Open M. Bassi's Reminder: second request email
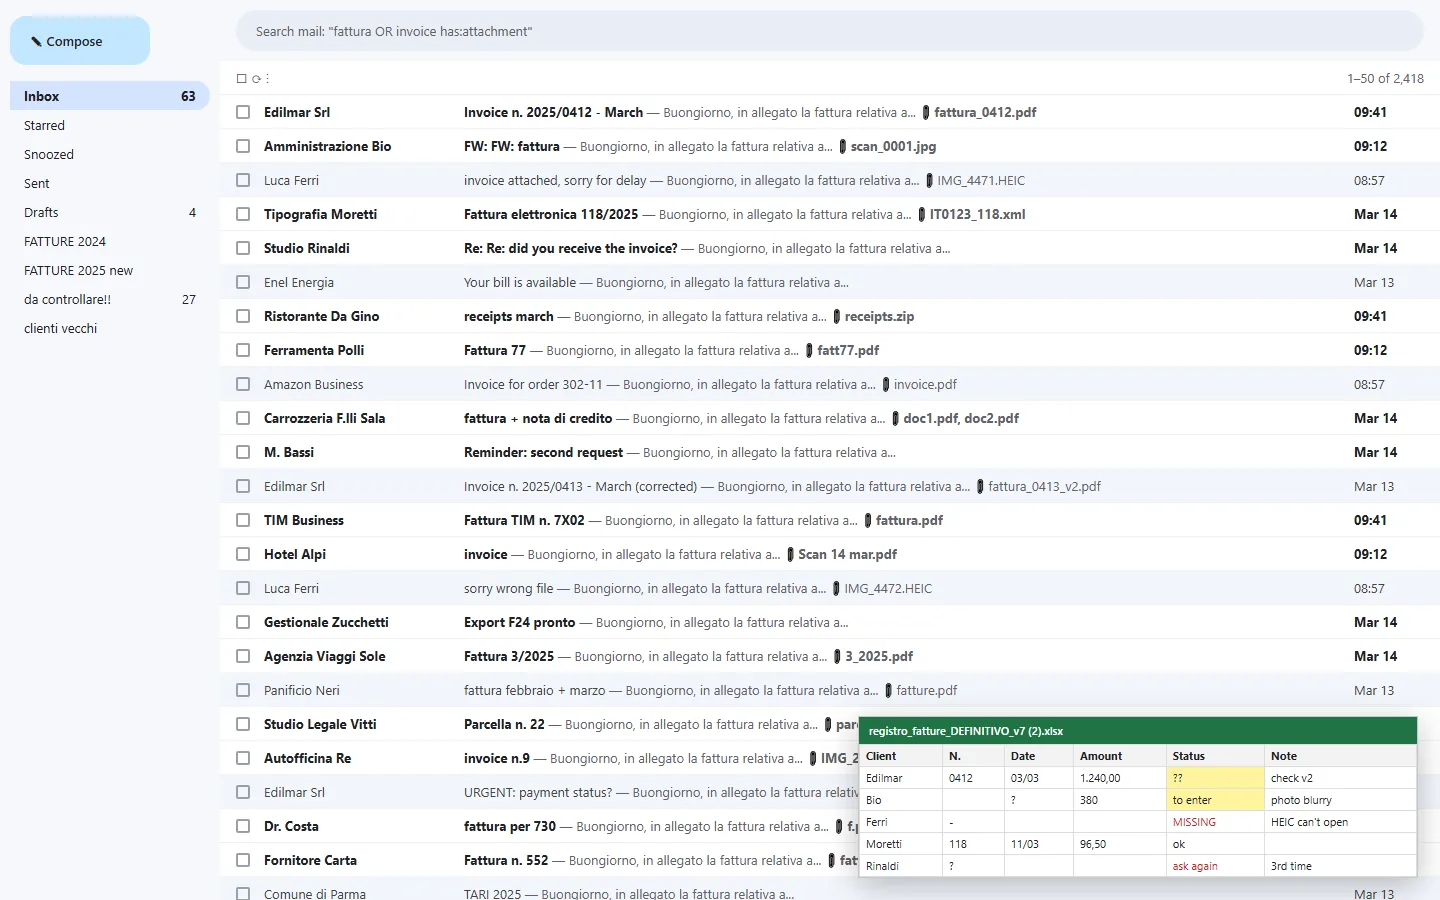The image size is (1440, 900). pyautogui.click(x=829, y=452)
